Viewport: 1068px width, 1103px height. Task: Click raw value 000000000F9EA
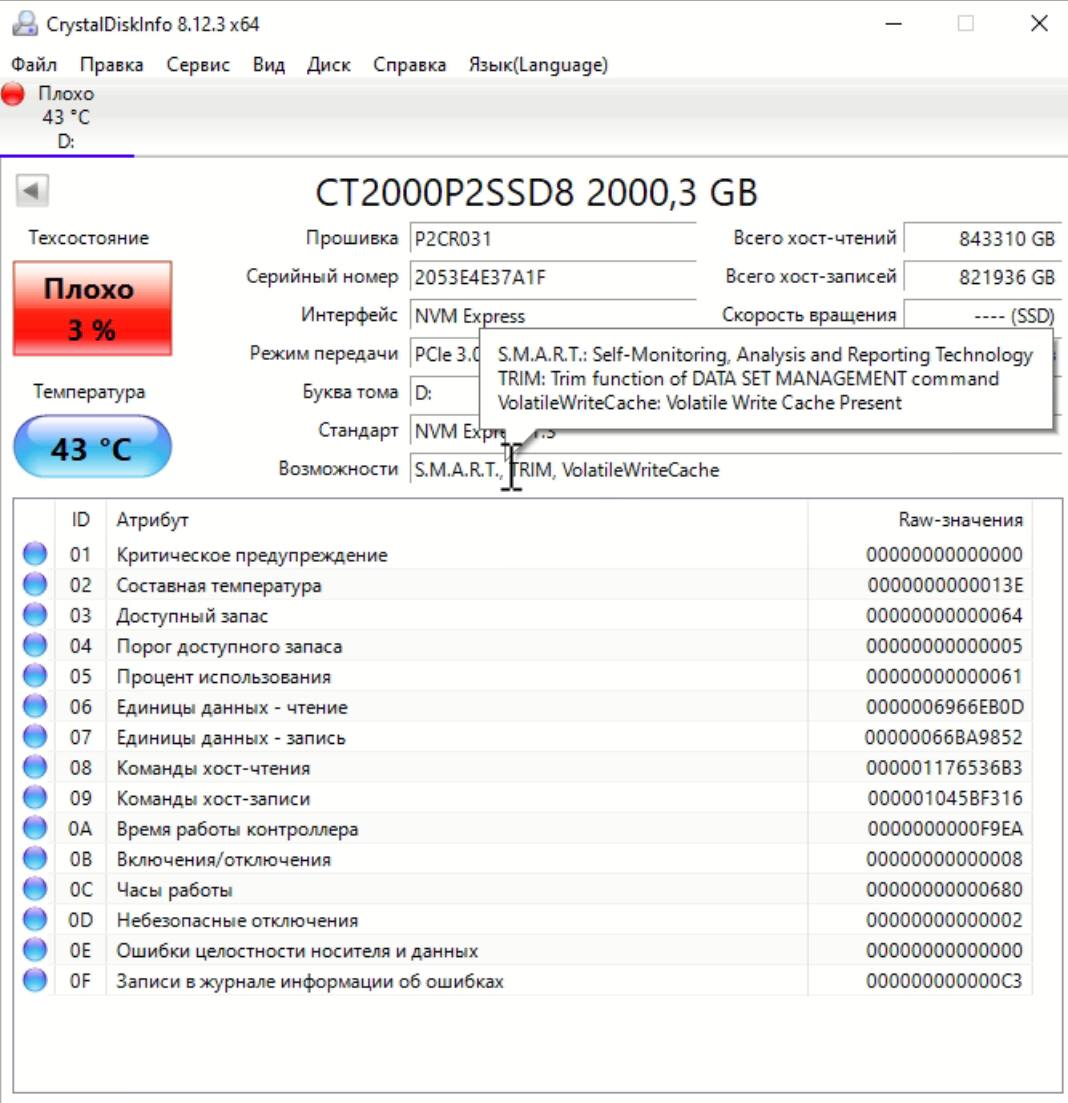click(945, 829)
